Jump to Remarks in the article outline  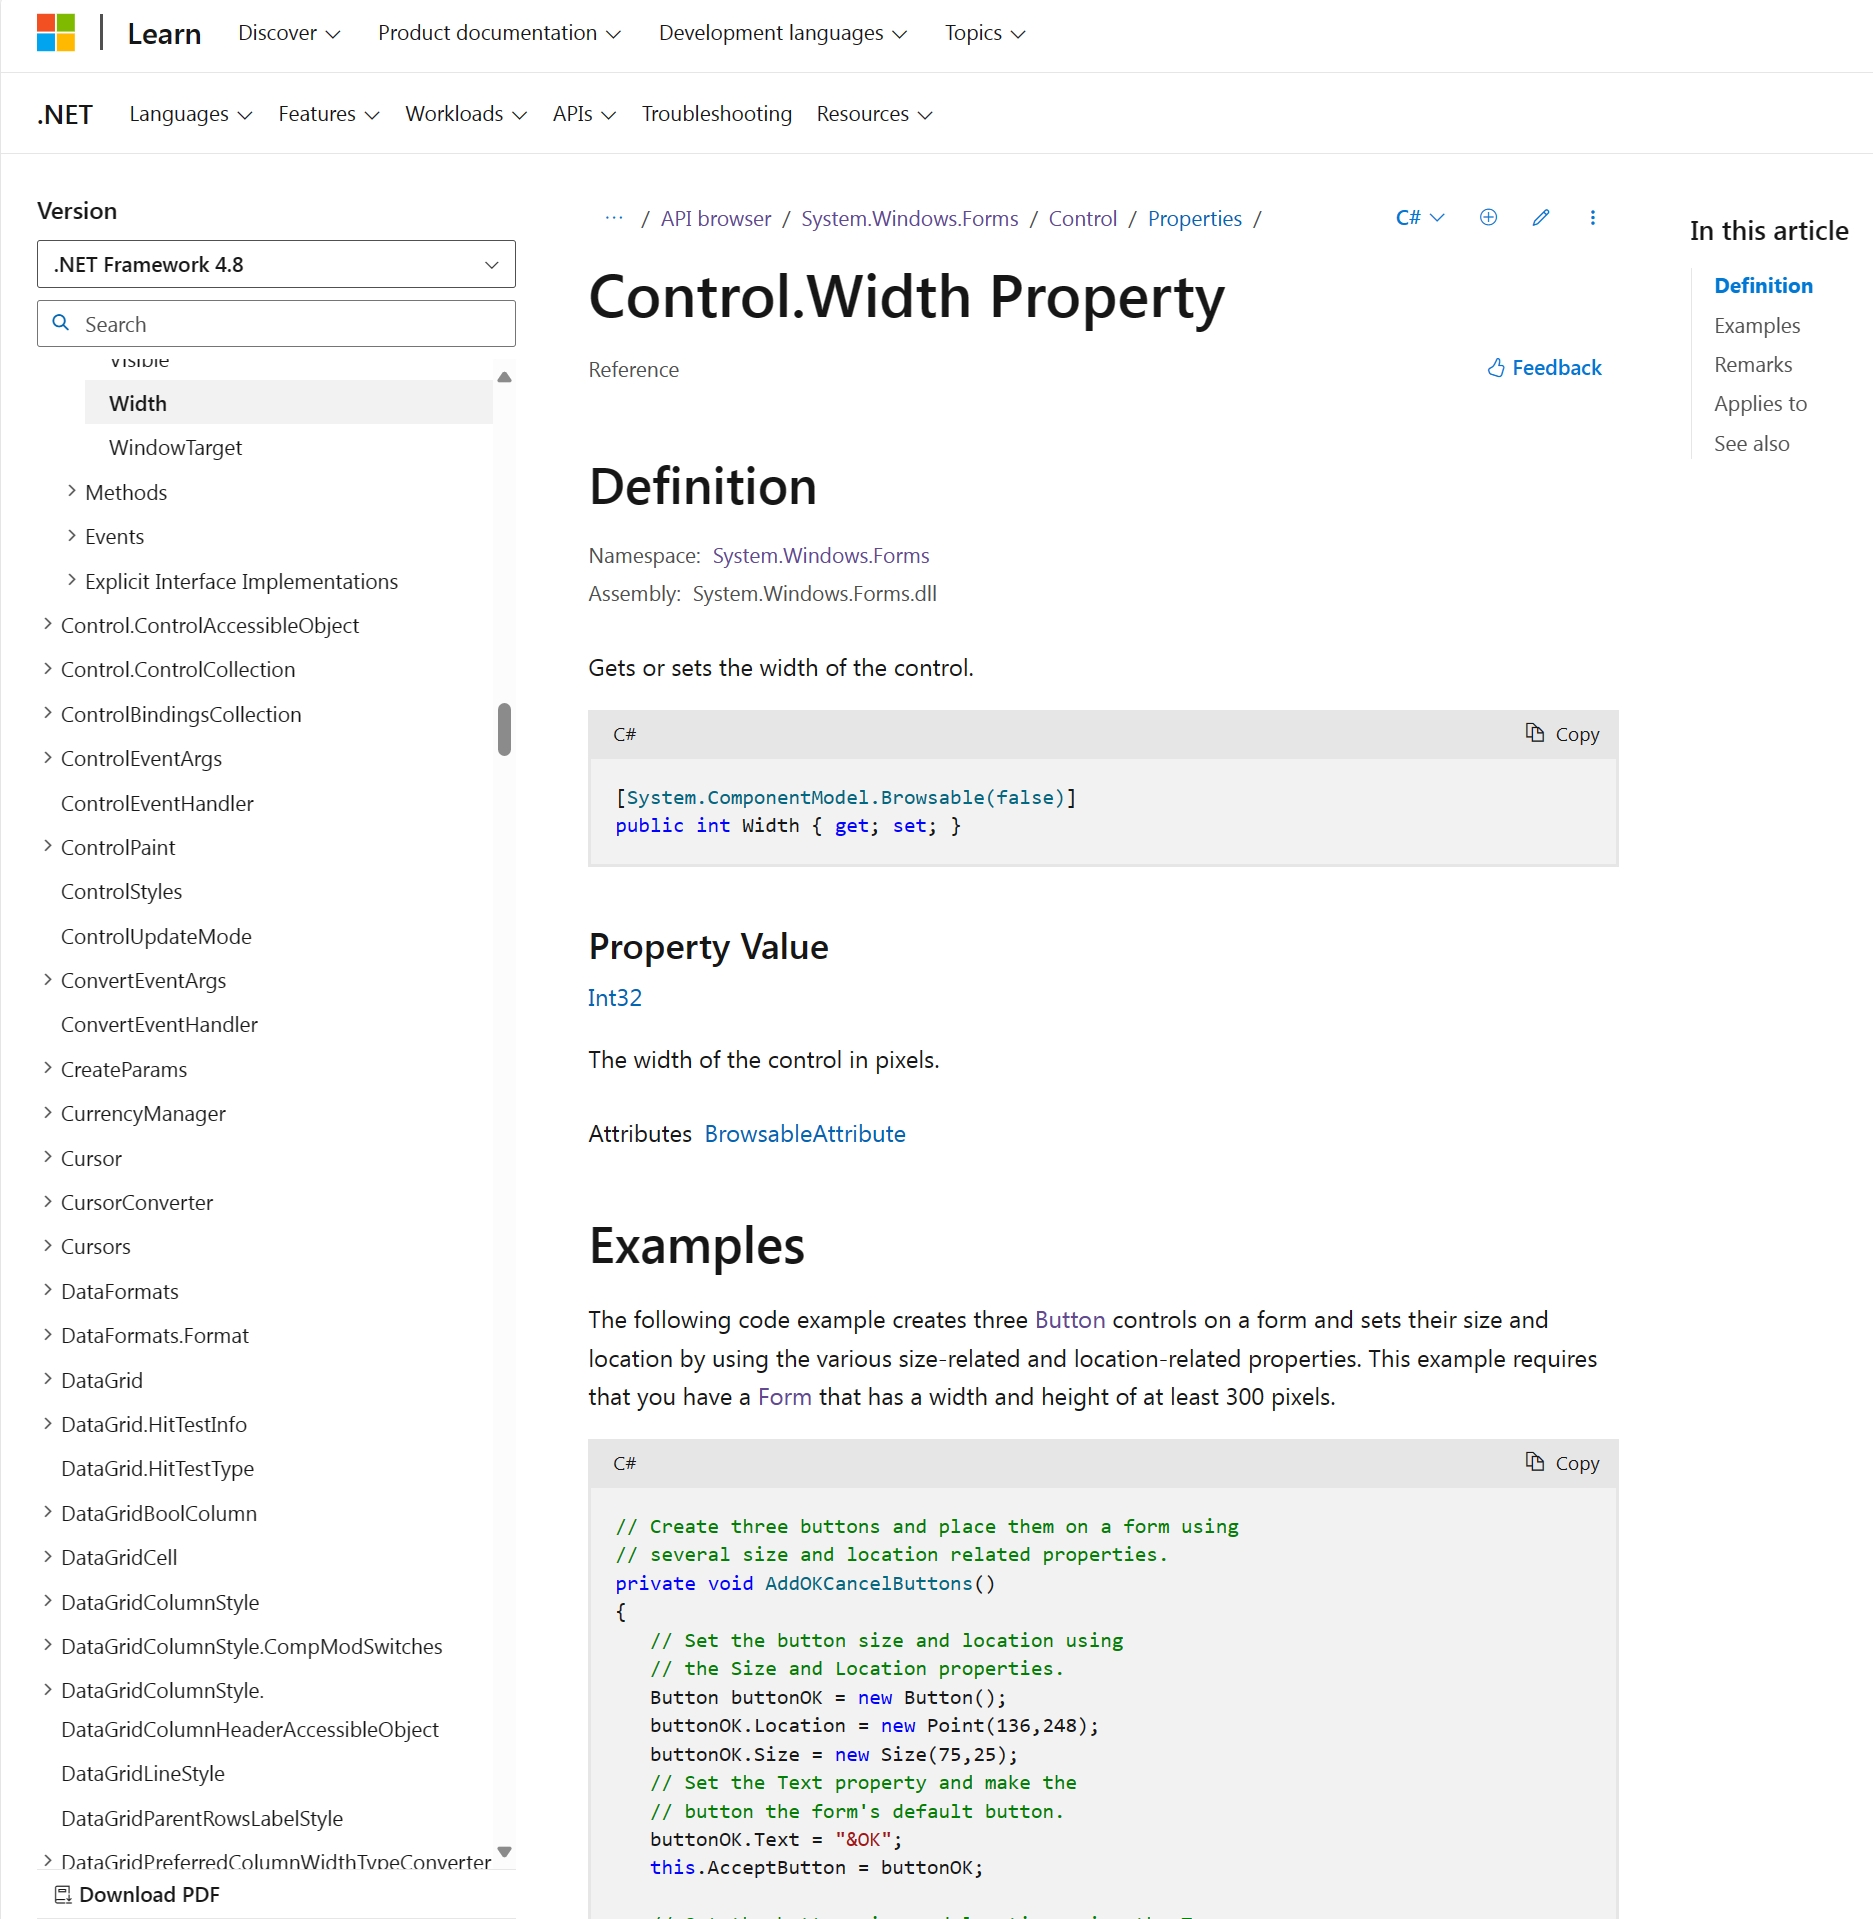pos(1753,364)
